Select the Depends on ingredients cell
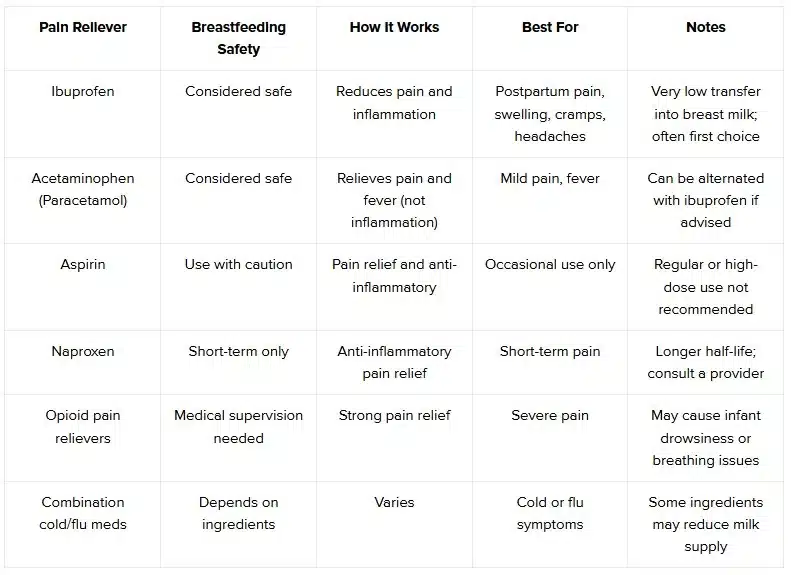The width and height of the screenshot is (791, 575). 238,513
